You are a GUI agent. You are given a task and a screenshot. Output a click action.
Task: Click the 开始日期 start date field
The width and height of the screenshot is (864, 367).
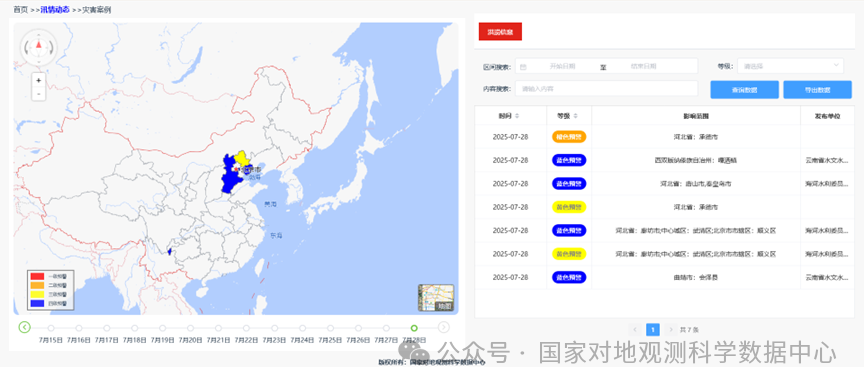coord(562,66)
